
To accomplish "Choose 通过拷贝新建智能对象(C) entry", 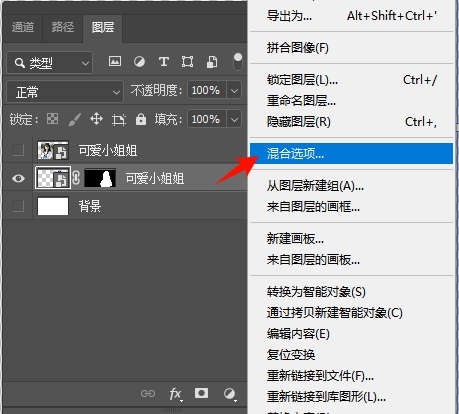I will (x=351, y=313).
